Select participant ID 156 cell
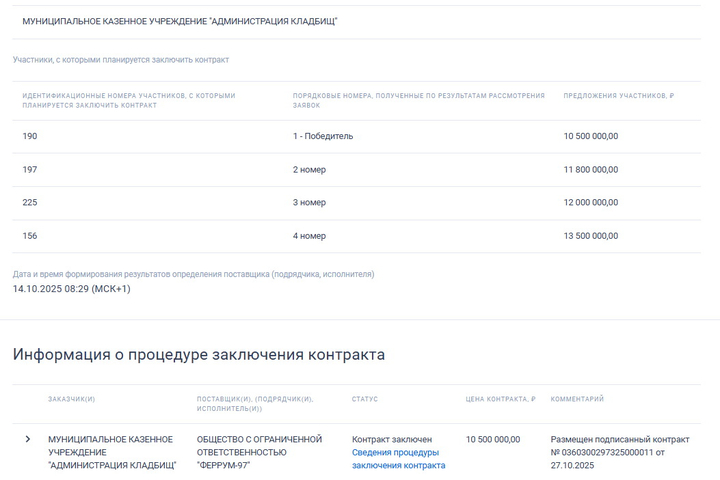Screen dimensions: 720x480 click(x=30, y=237)
